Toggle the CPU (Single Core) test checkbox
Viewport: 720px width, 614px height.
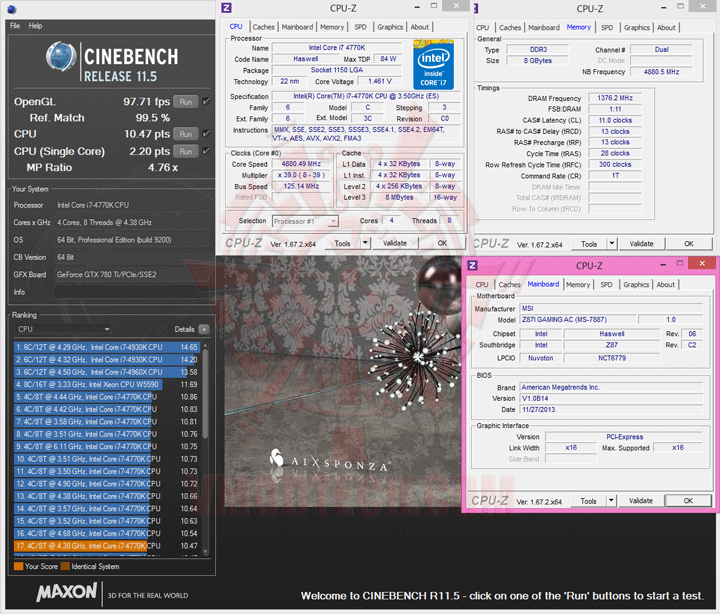click(x=206, y=151)
